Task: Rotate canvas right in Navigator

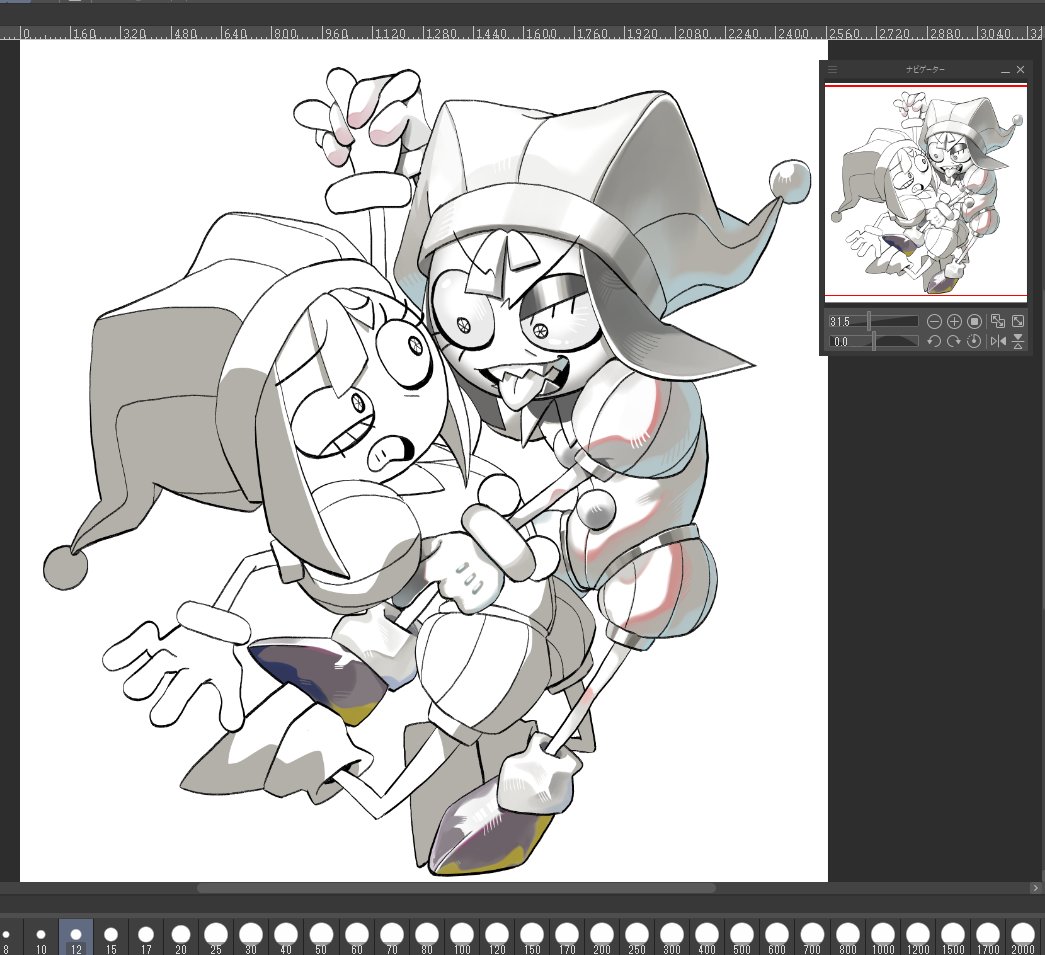Action: click(954, 341)
